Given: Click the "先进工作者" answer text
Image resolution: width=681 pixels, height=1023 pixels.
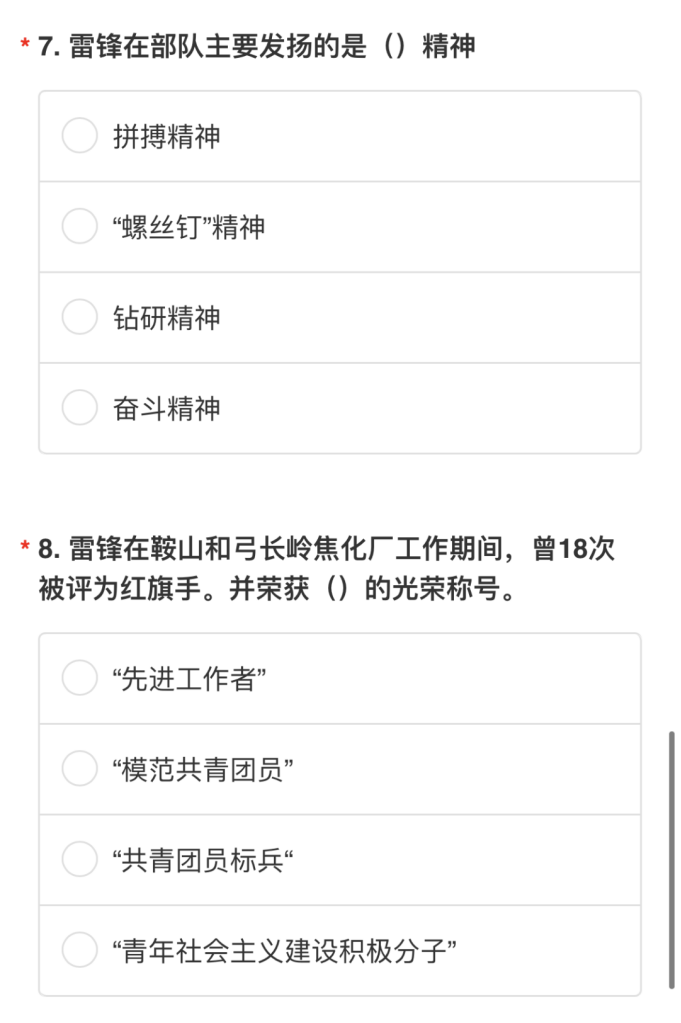Looking at the screenshot, I should (x=190, y=680).
